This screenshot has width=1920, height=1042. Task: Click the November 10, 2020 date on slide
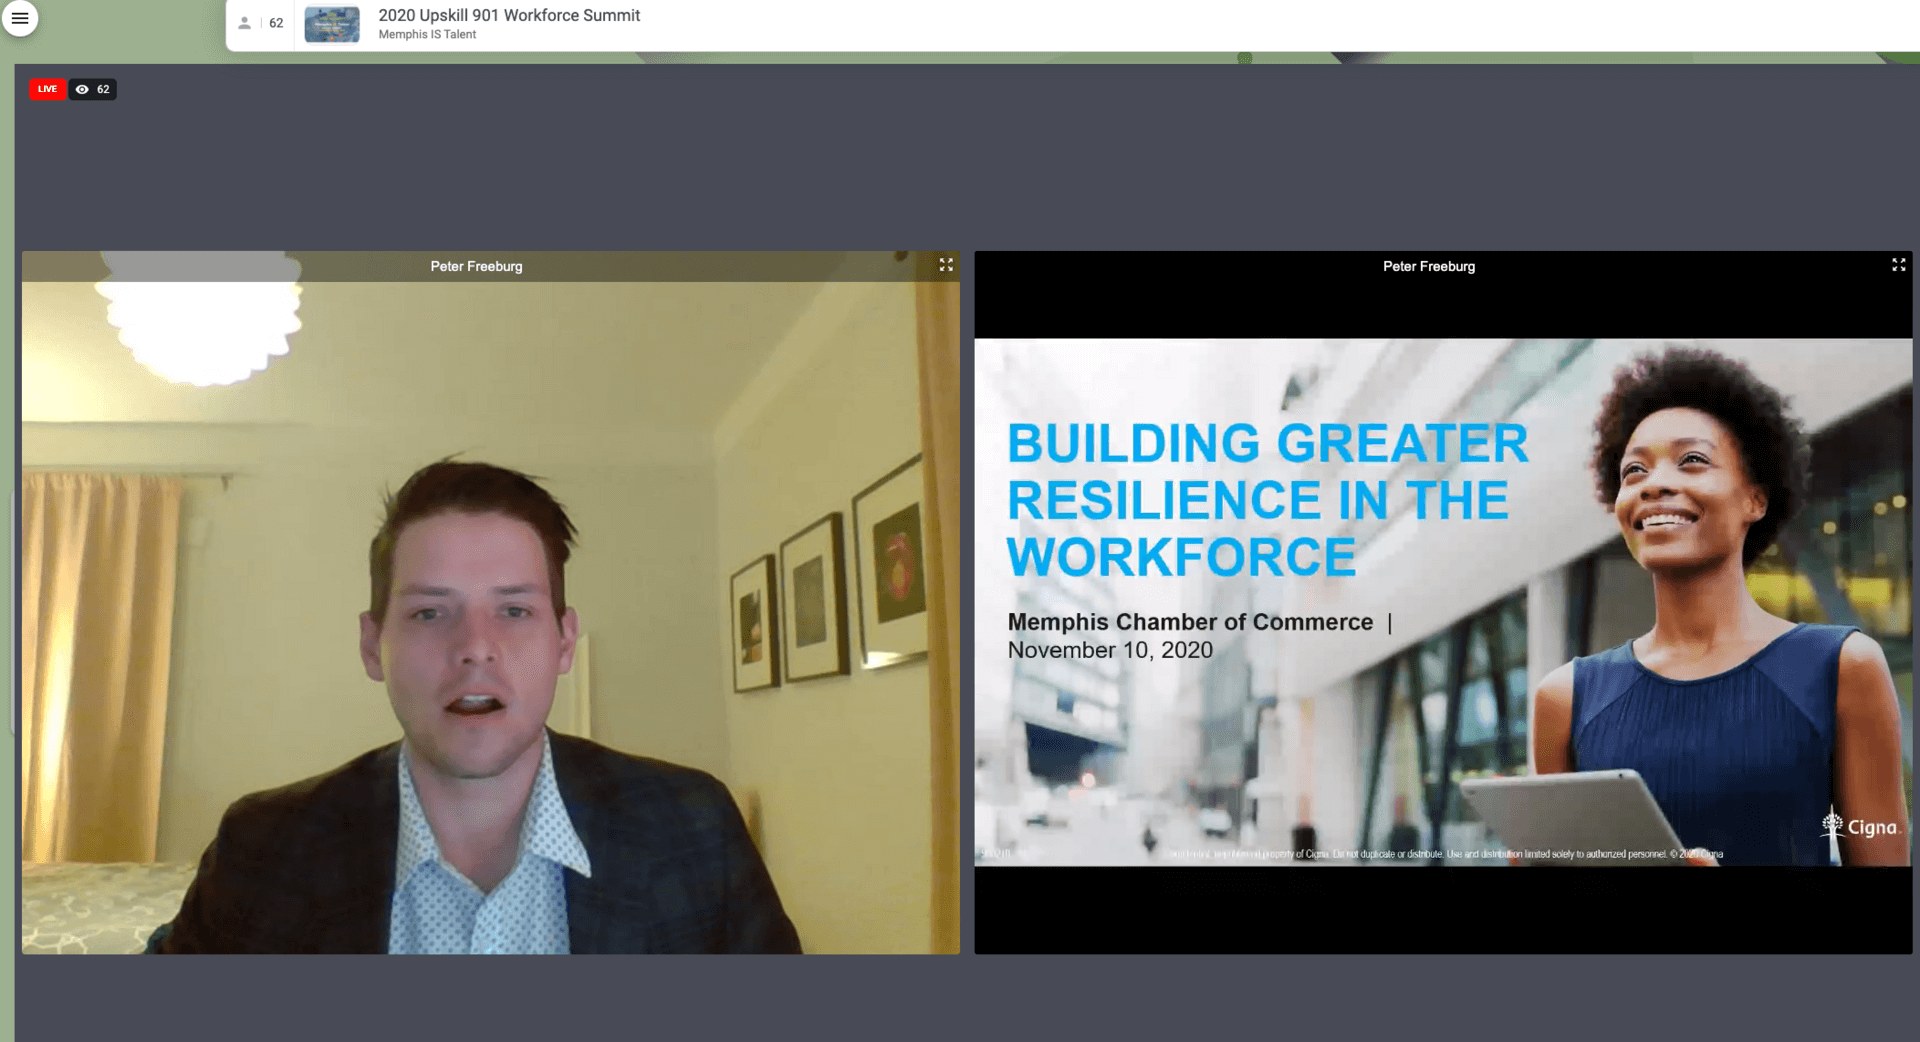coord(1110,650)
